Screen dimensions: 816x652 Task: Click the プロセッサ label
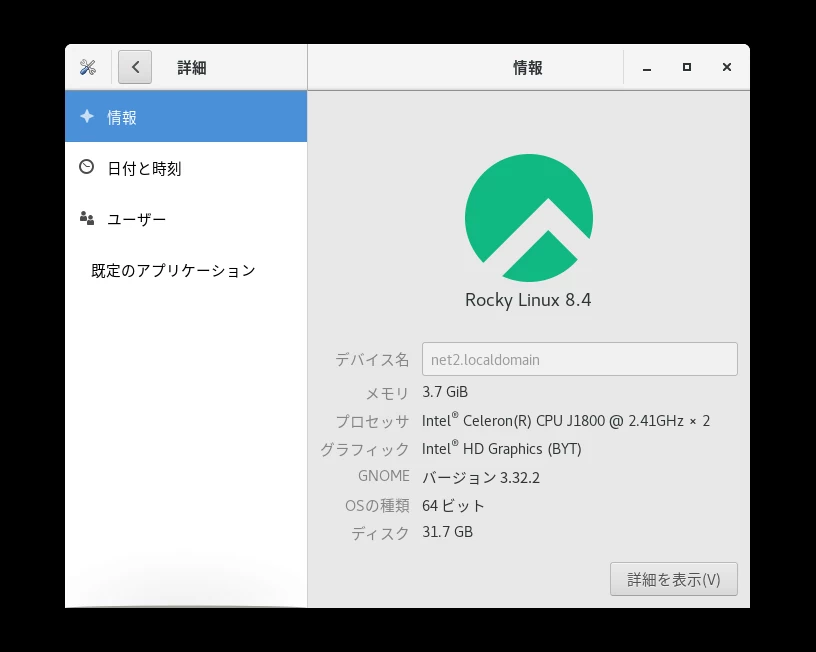click(x=373, y=421)
